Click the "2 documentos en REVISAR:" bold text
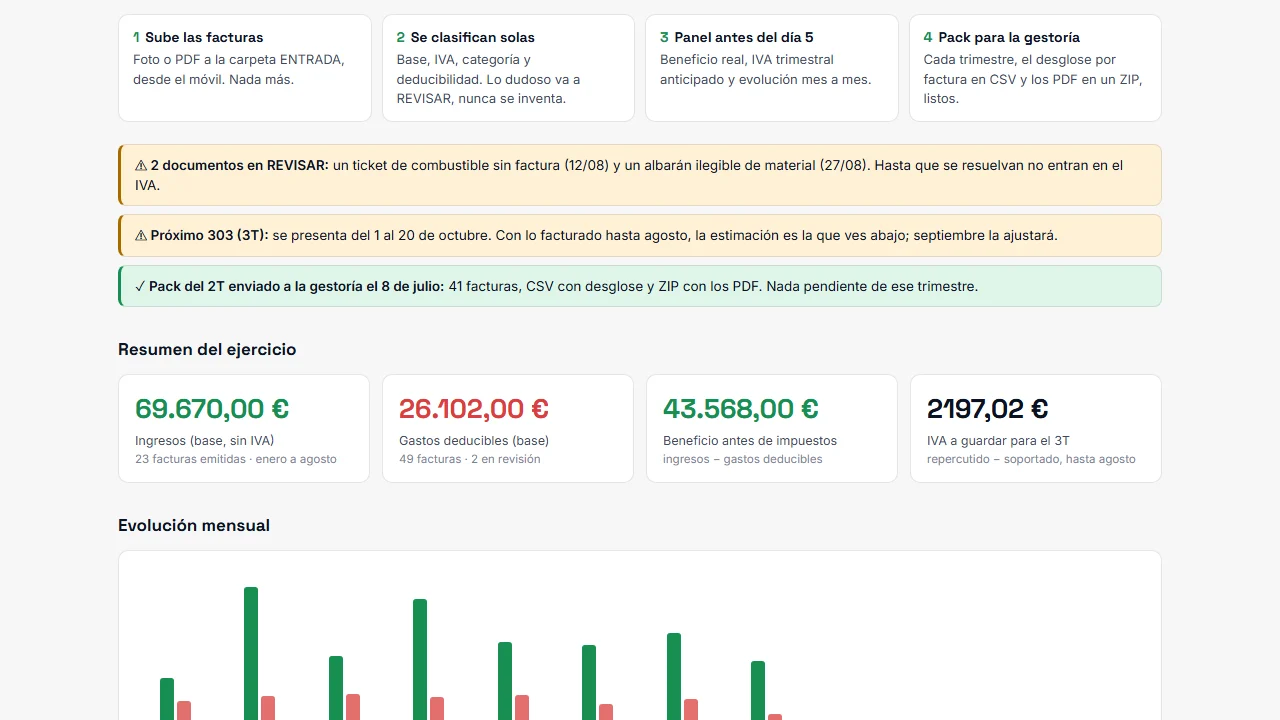This screenshot has height=720, width=1280. (x=240, y=165)
